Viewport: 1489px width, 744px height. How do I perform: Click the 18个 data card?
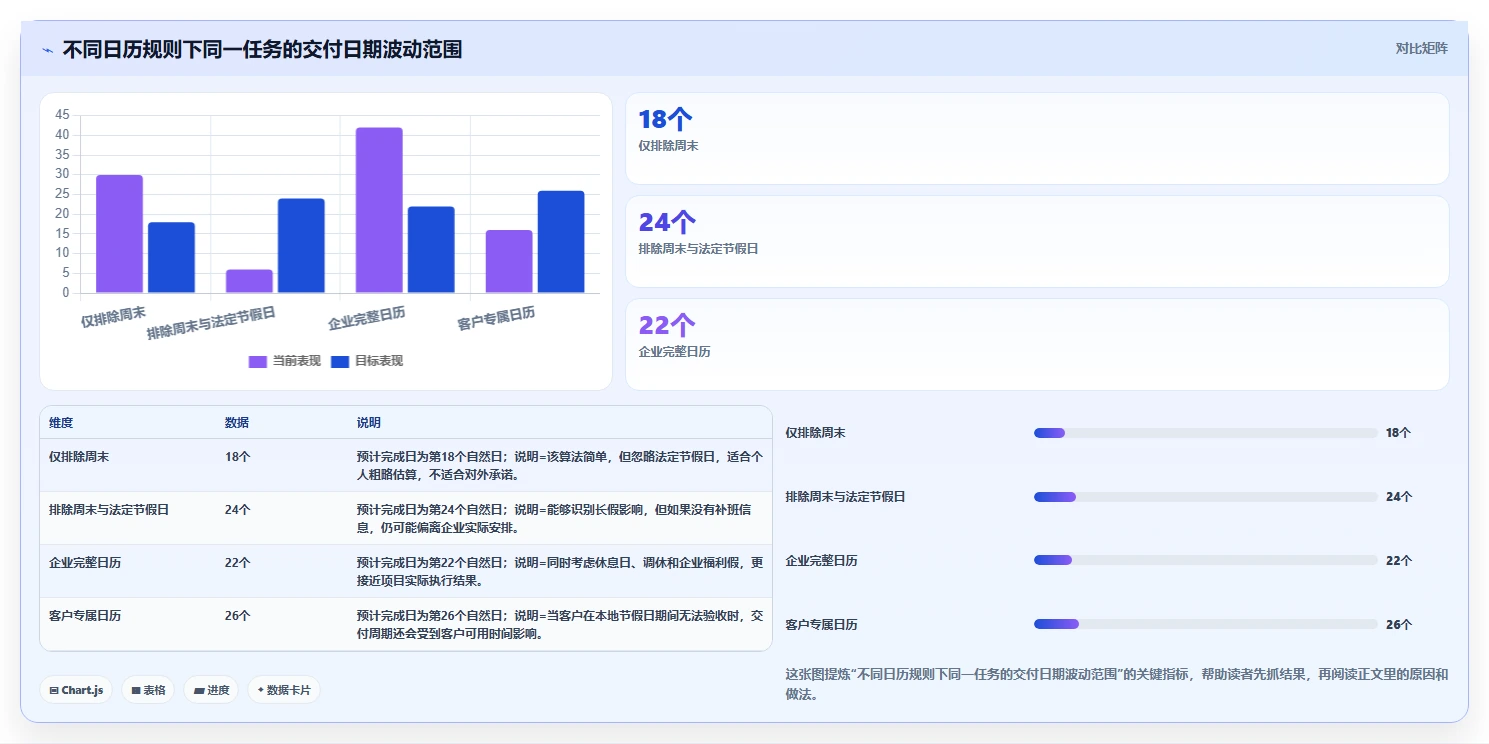pyautogui.click(x=1037, y=139)
